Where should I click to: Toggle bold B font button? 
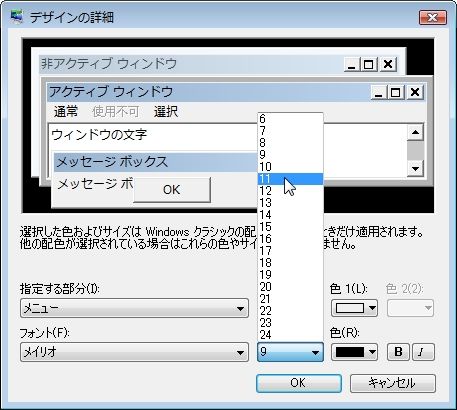pyautogui.click(x=398, y=352)
